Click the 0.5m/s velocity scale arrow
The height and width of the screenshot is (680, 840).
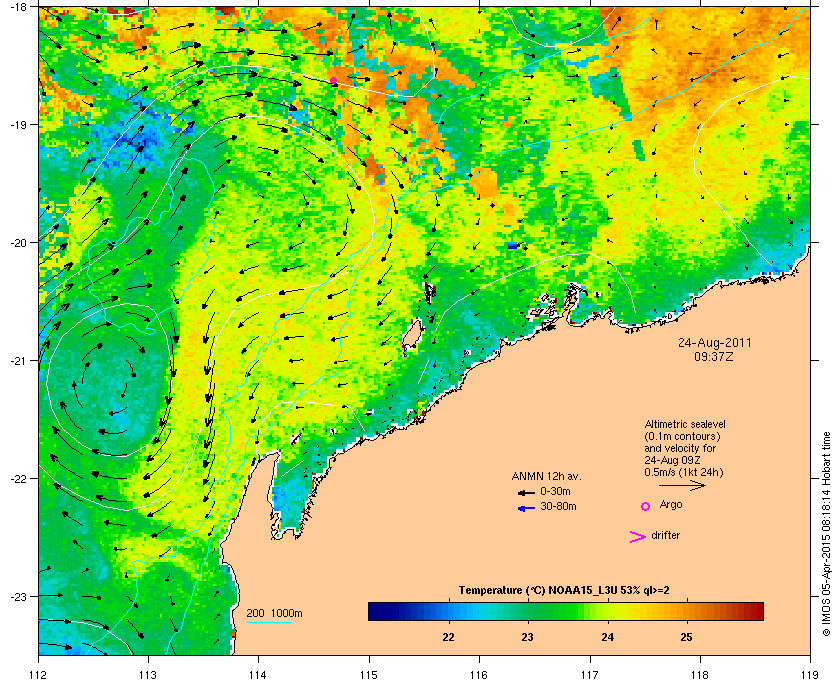(682, 485)
